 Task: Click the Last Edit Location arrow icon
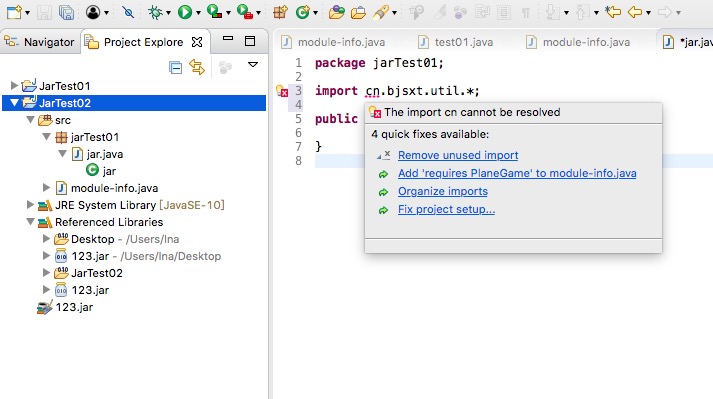(613, 12)
